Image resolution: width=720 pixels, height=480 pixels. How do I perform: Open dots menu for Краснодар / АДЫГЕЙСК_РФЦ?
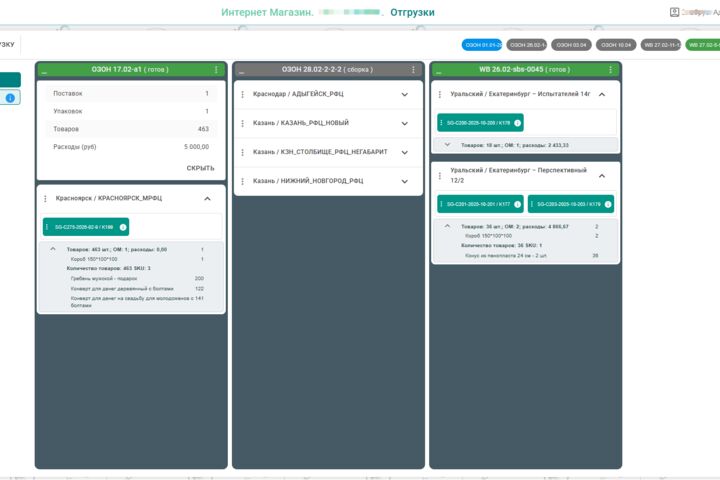(x=242, y=94)
